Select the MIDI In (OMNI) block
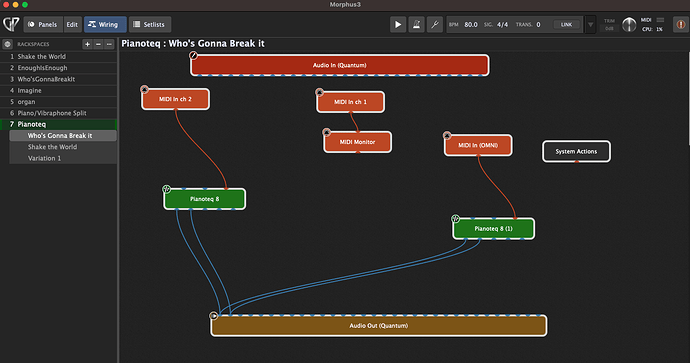The height and width of the screenshot is (363, 690). [x=478, y=145]
